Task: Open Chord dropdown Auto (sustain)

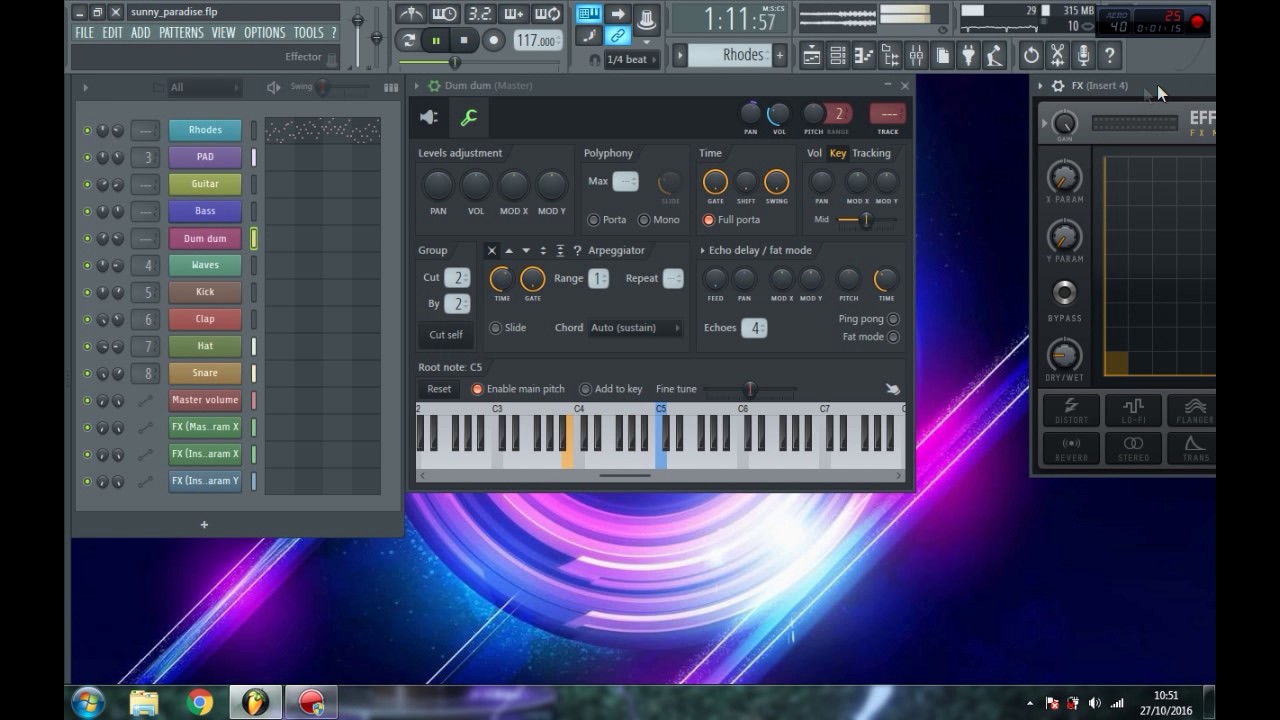Action: (636, 328)
